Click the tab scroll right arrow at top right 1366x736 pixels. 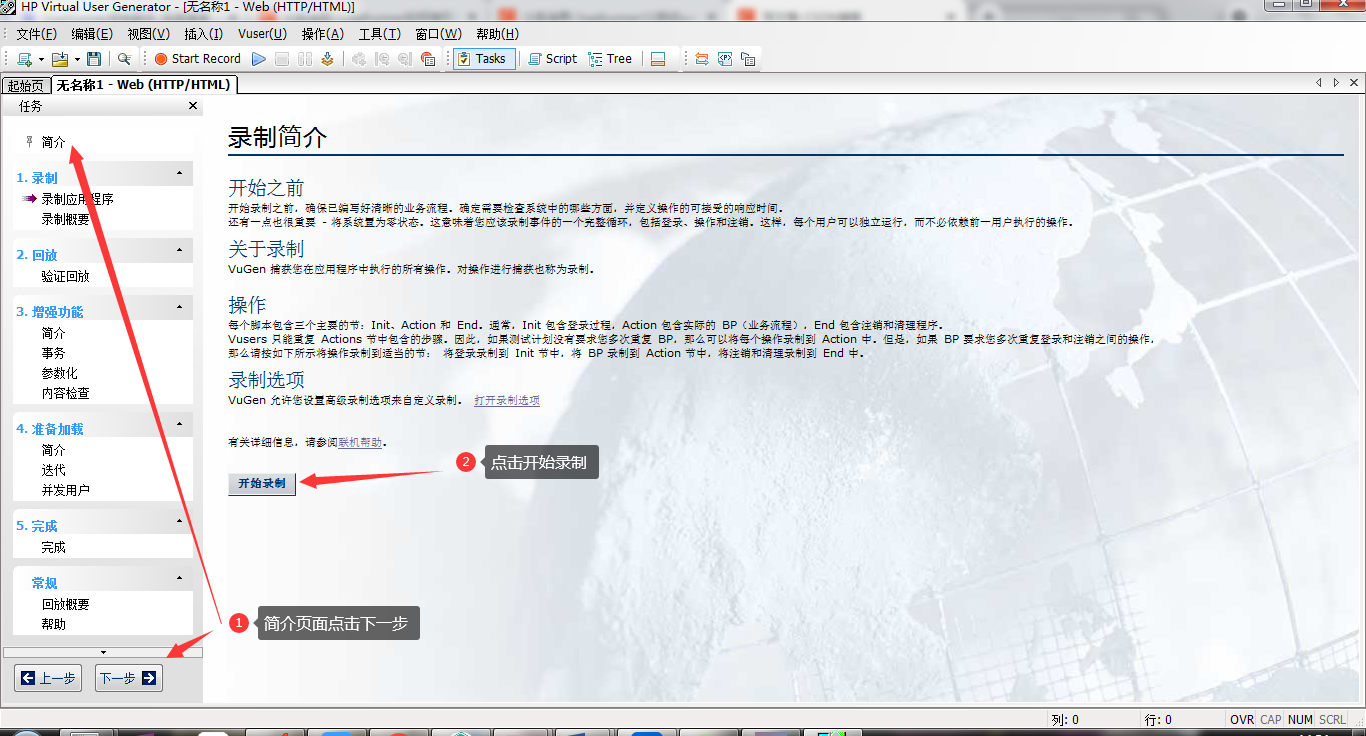(1337, 83)
